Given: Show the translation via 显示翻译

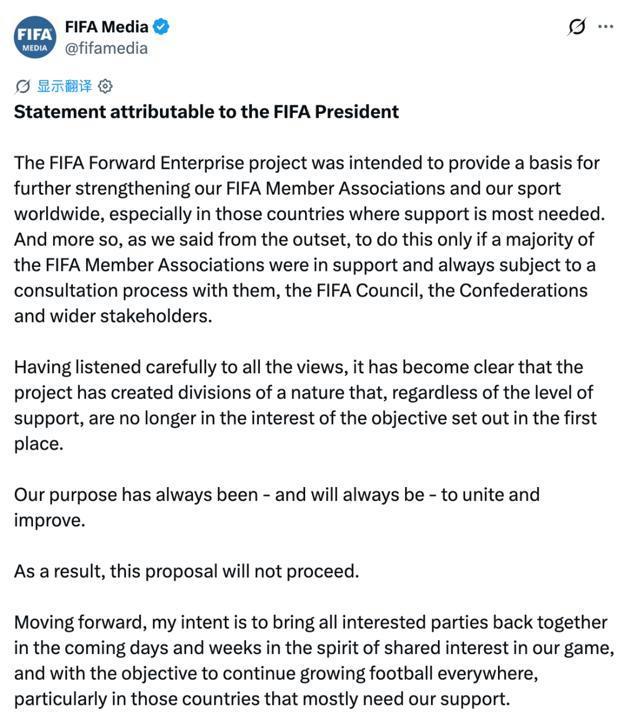Looking at the screenshot, I should (64, 86).
